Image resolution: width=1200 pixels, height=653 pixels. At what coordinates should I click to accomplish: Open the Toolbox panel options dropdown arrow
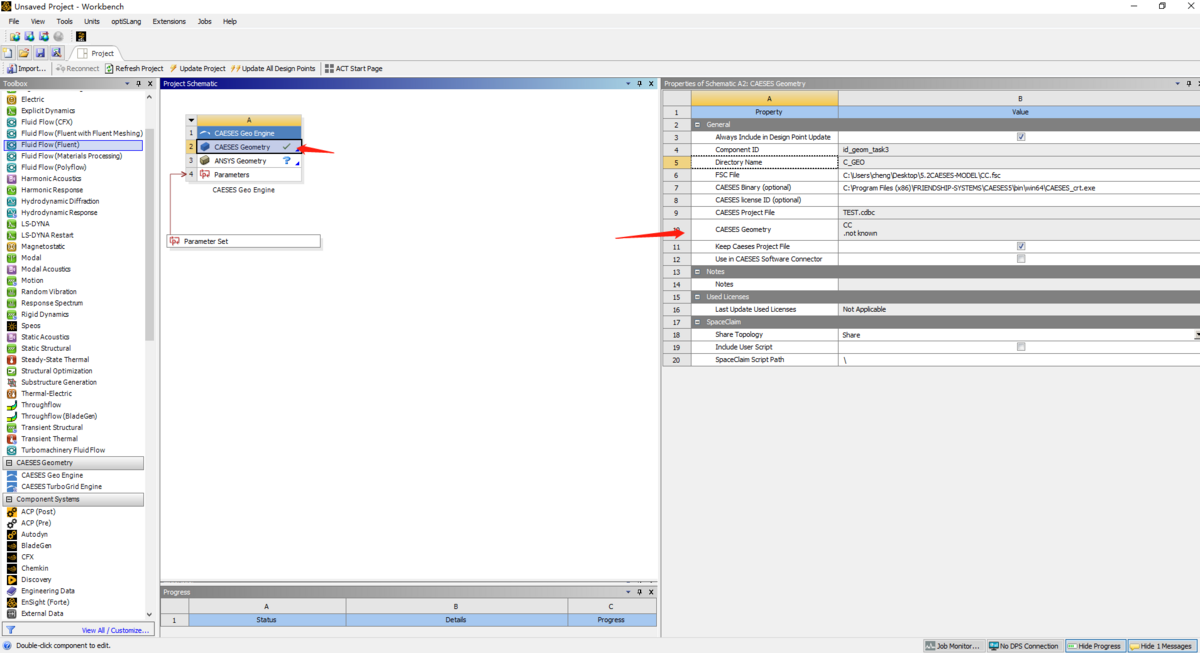[x=127, y=84]
